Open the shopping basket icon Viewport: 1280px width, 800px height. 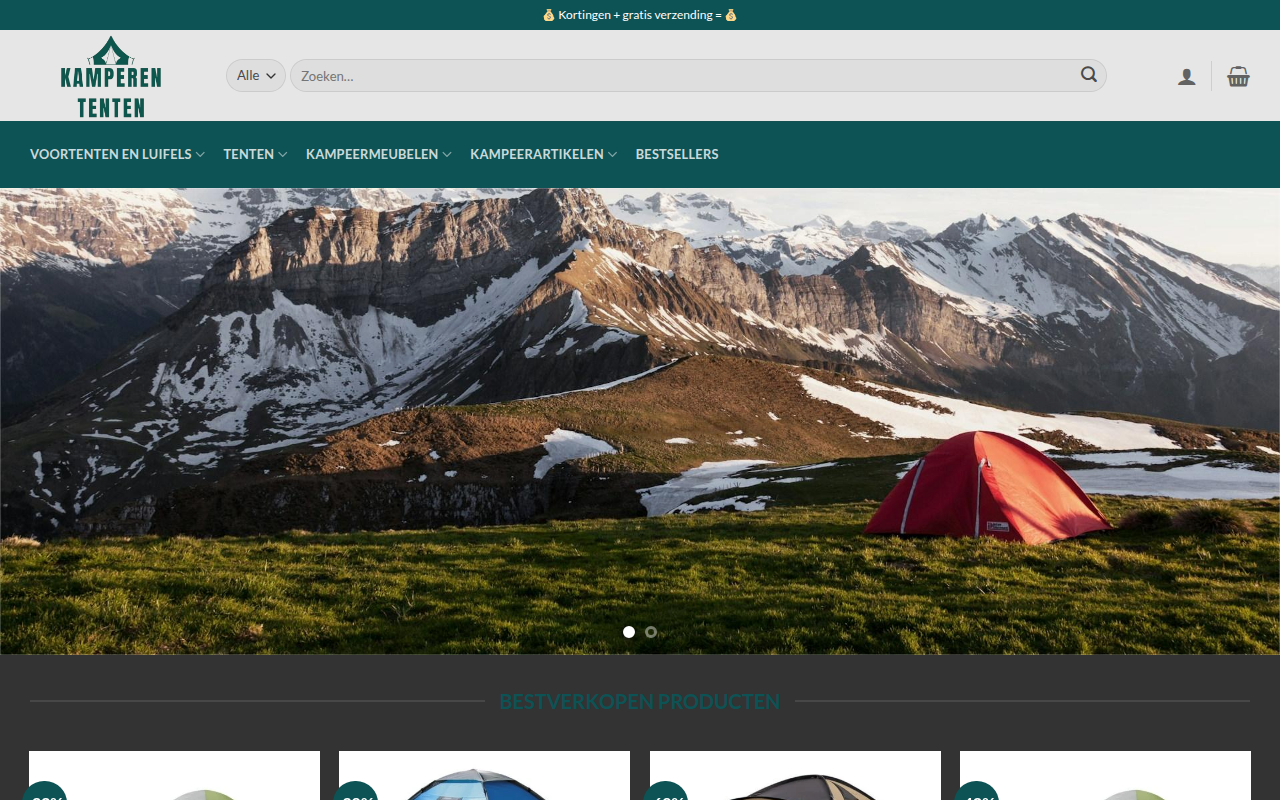click(x=1239, y=76)
